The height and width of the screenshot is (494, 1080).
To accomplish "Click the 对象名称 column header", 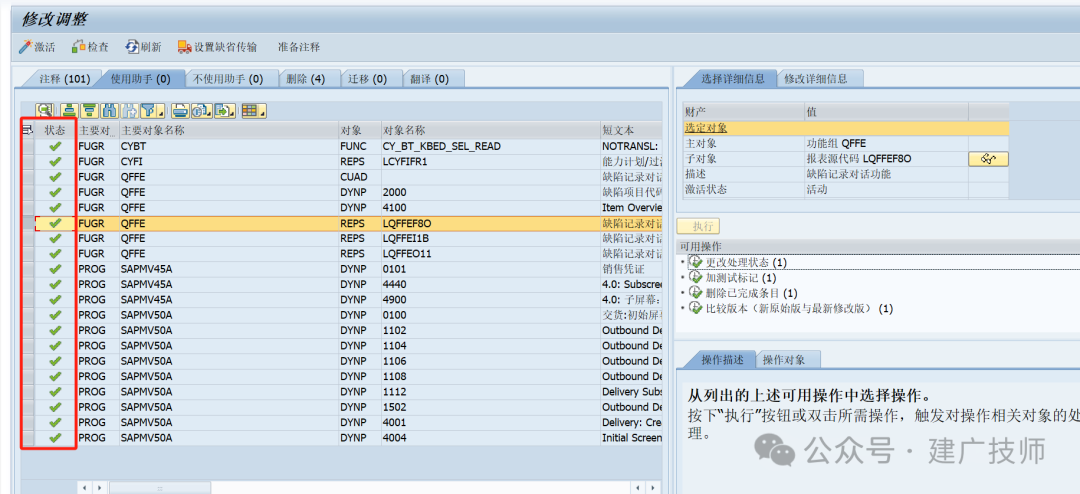I will 490,130.
